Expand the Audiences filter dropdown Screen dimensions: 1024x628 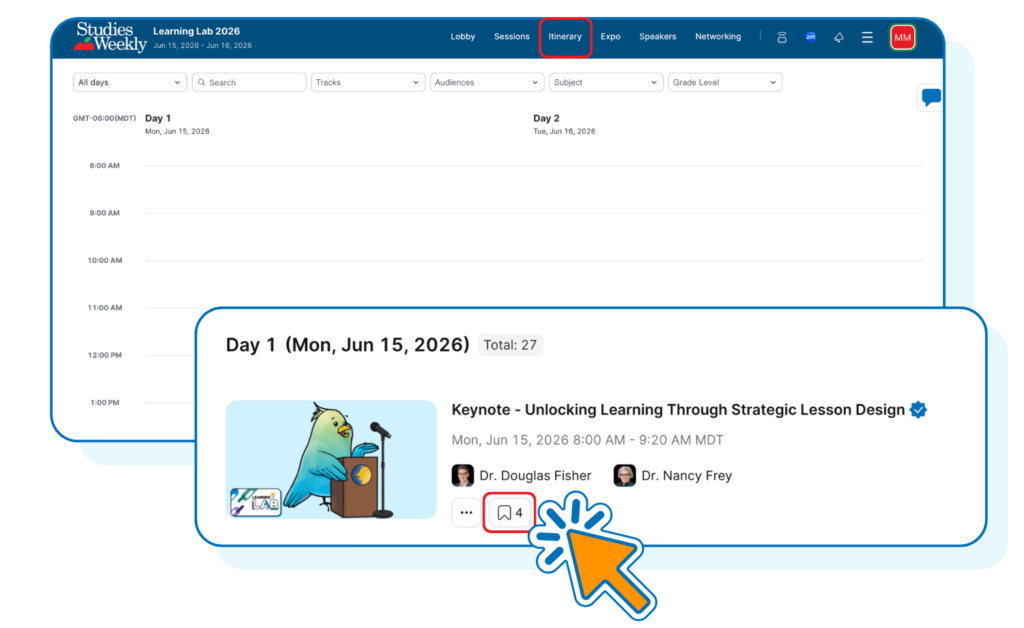coord(487,82)
